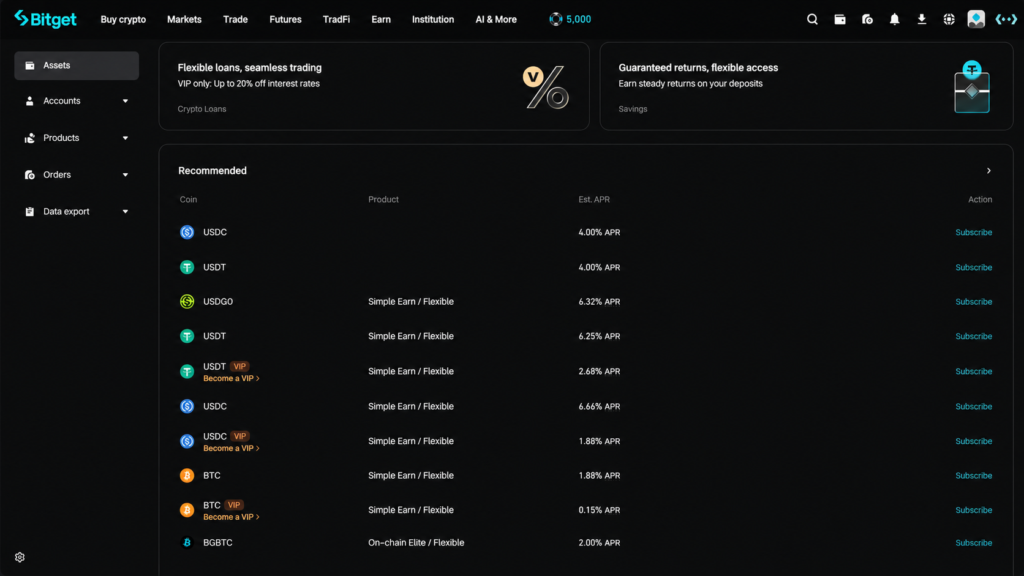Subscribe to BTC 1.88% APR non-VIP
The height and width of the screenshot is (576, 1024).
tap(973, 475)
